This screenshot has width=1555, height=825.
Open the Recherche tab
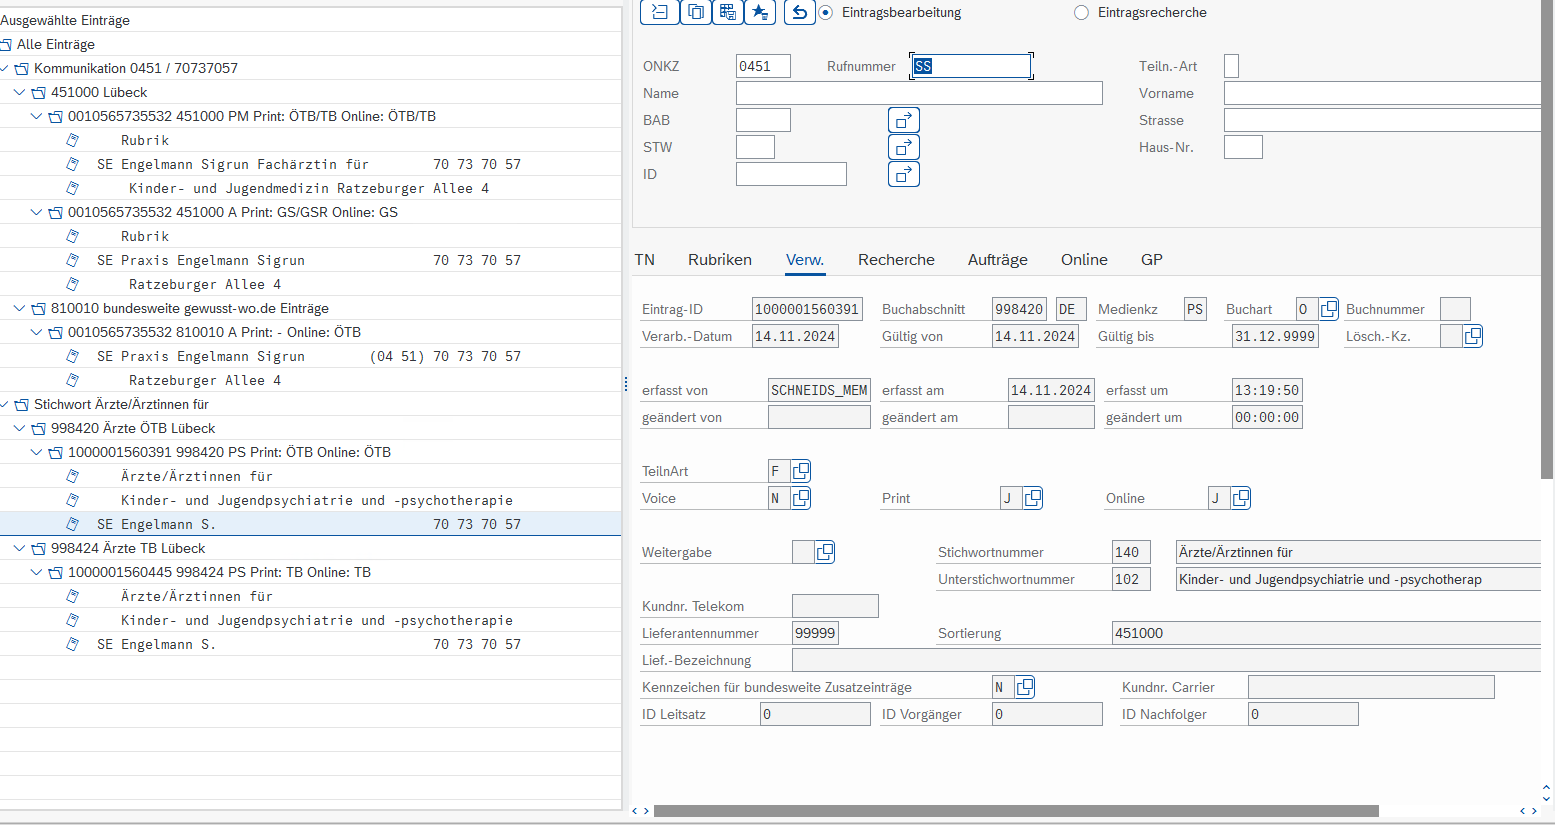pyautogui.click(x=896, y=260)
